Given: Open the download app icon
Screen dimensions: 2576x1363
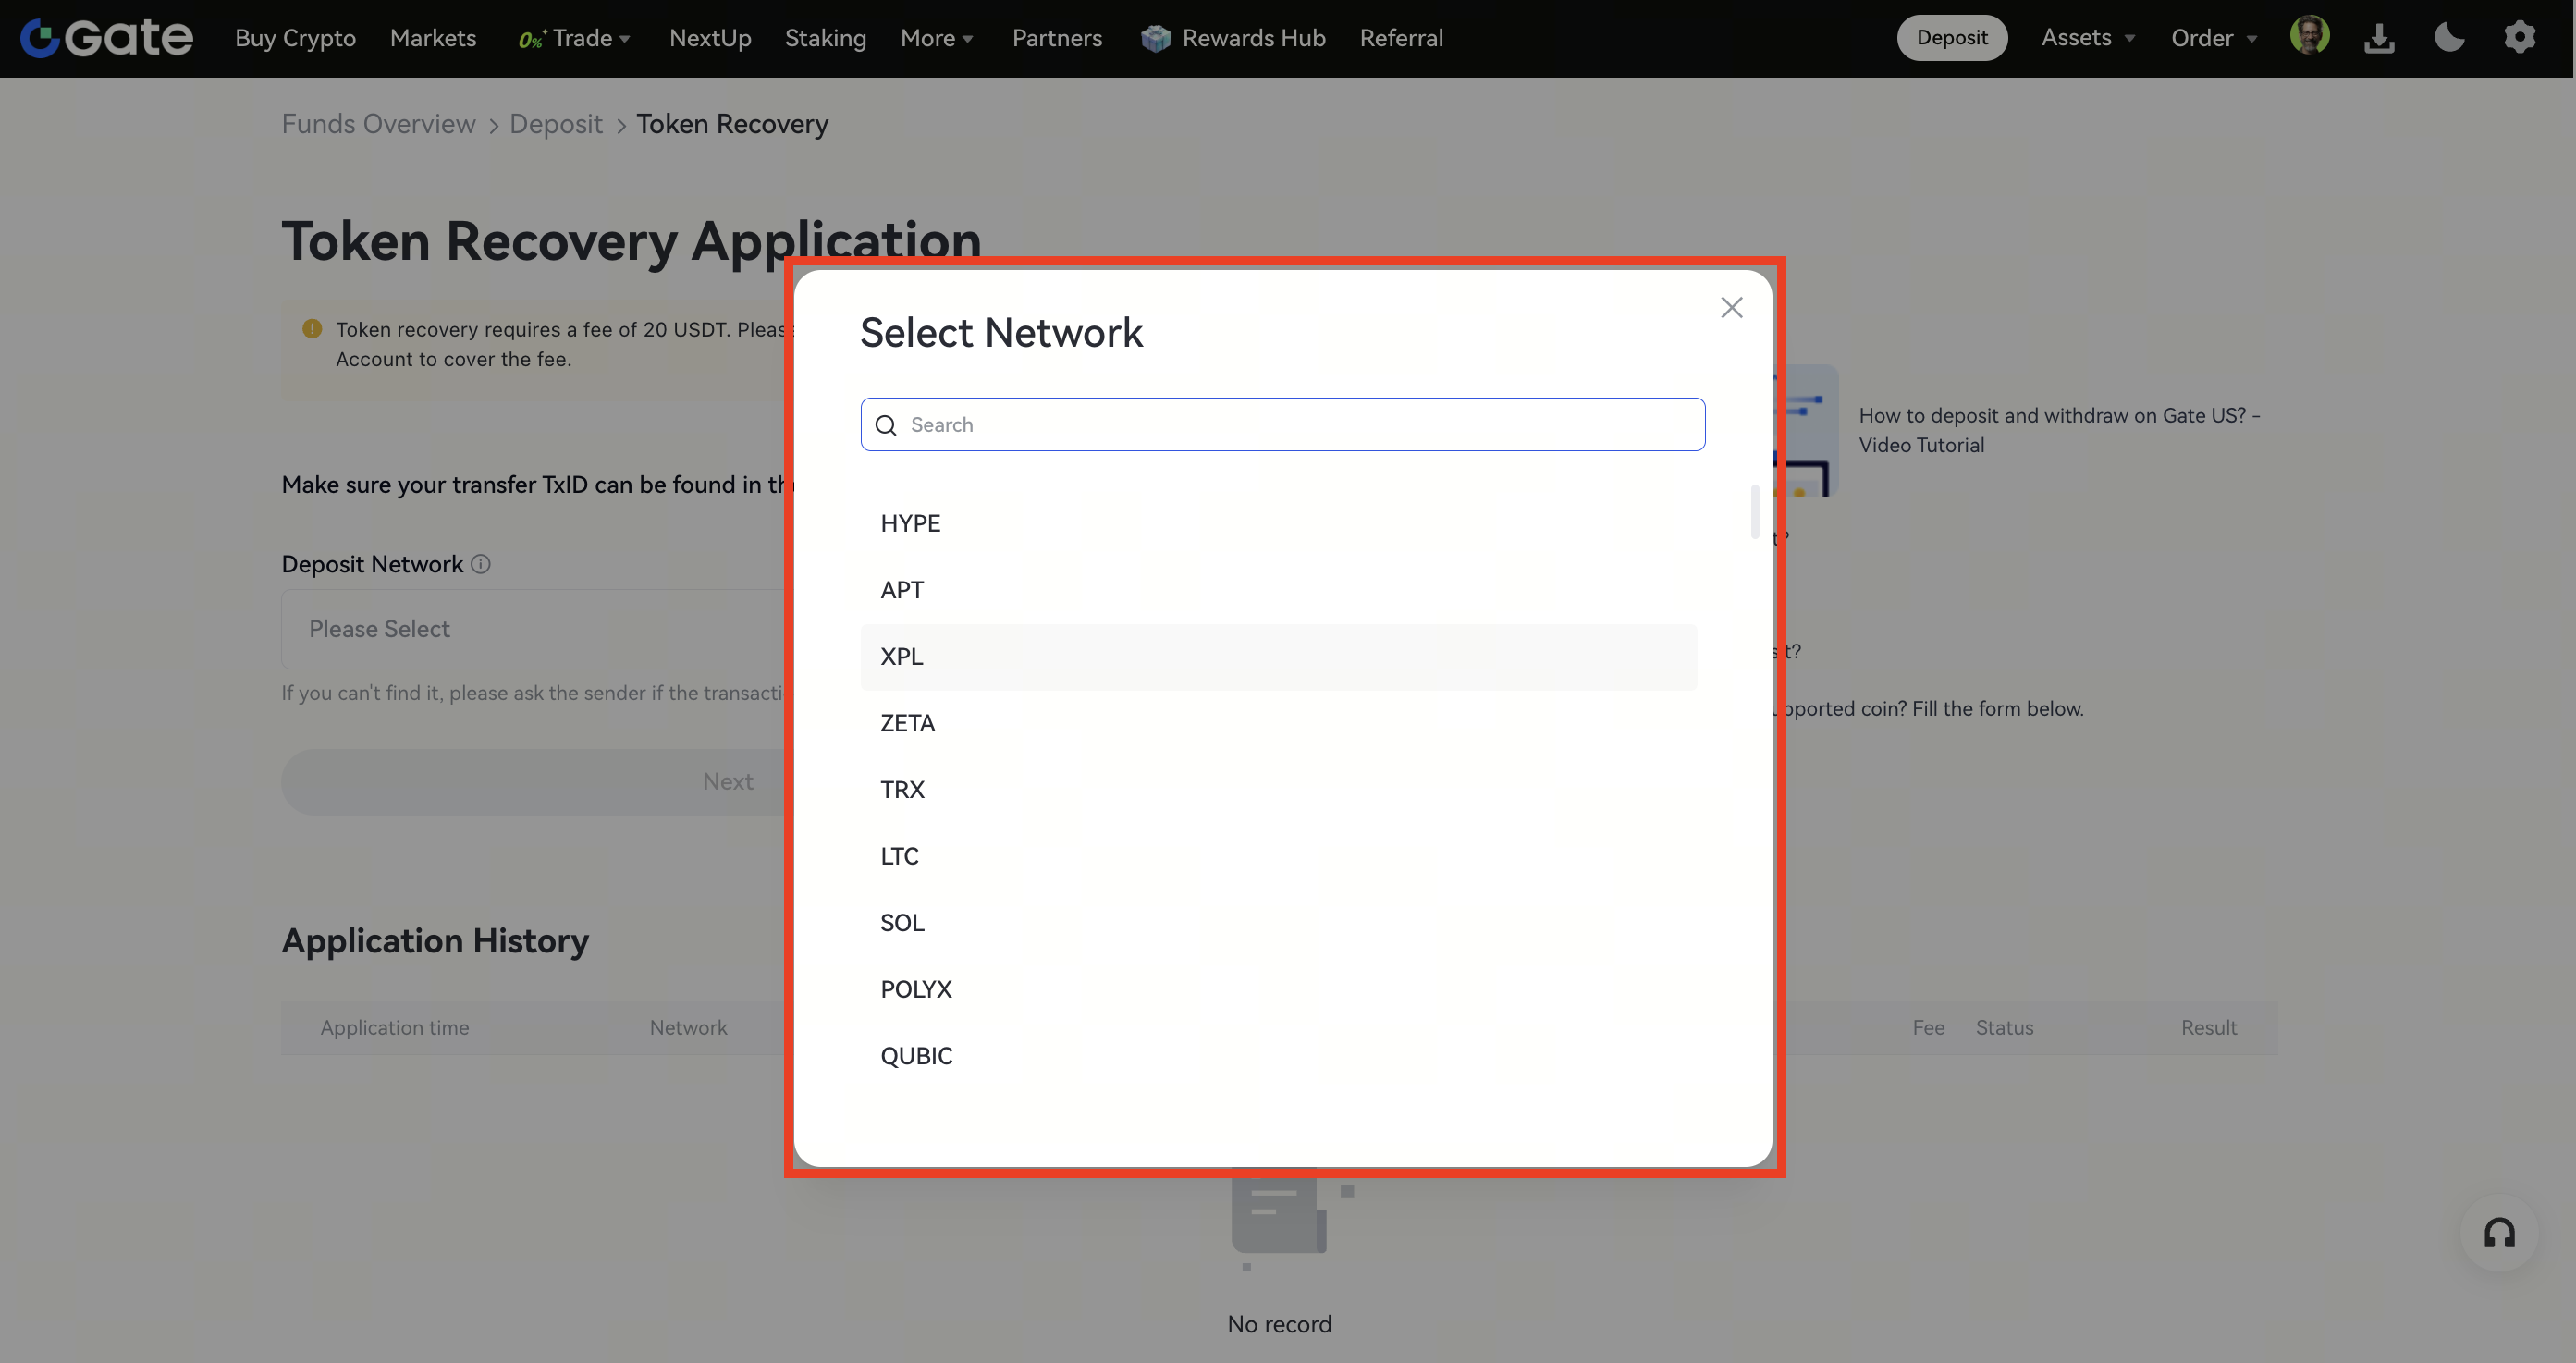Looking at the screenshot, I should (2379, 38).
